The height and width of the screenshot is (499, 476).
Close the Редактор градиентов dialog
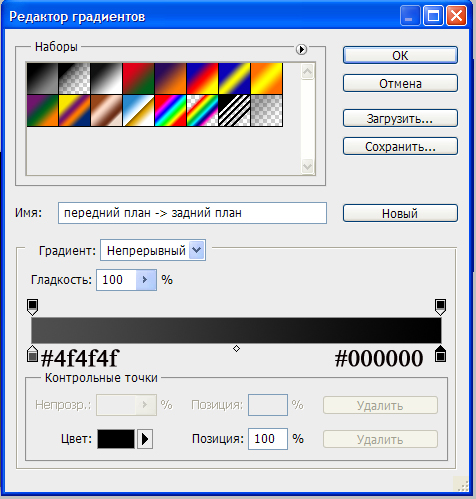tap(456, 16)
